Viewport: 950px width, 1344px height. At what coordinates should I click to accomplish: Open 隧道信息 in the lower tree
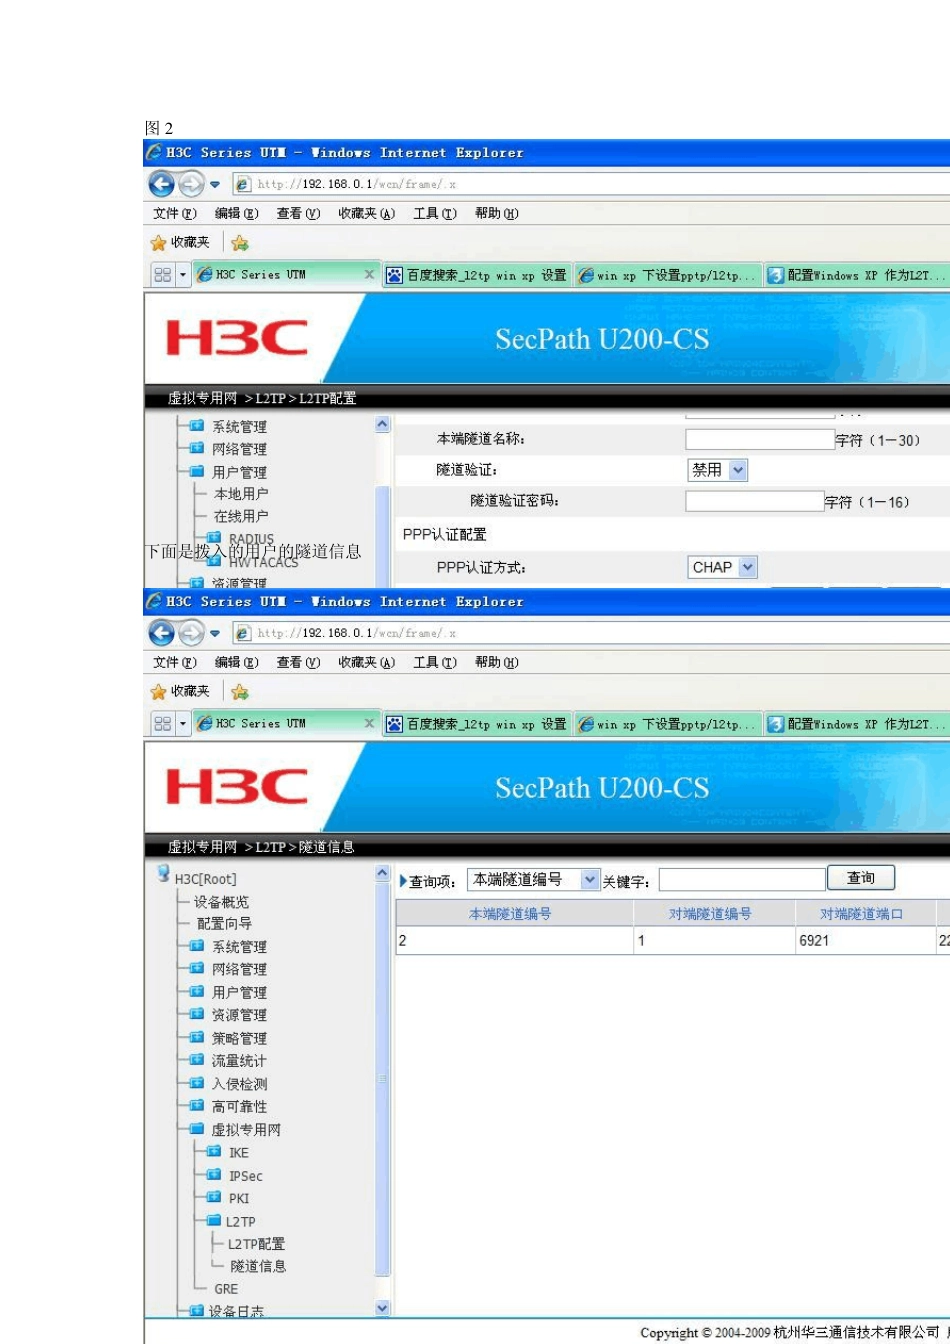point(258,1266)
